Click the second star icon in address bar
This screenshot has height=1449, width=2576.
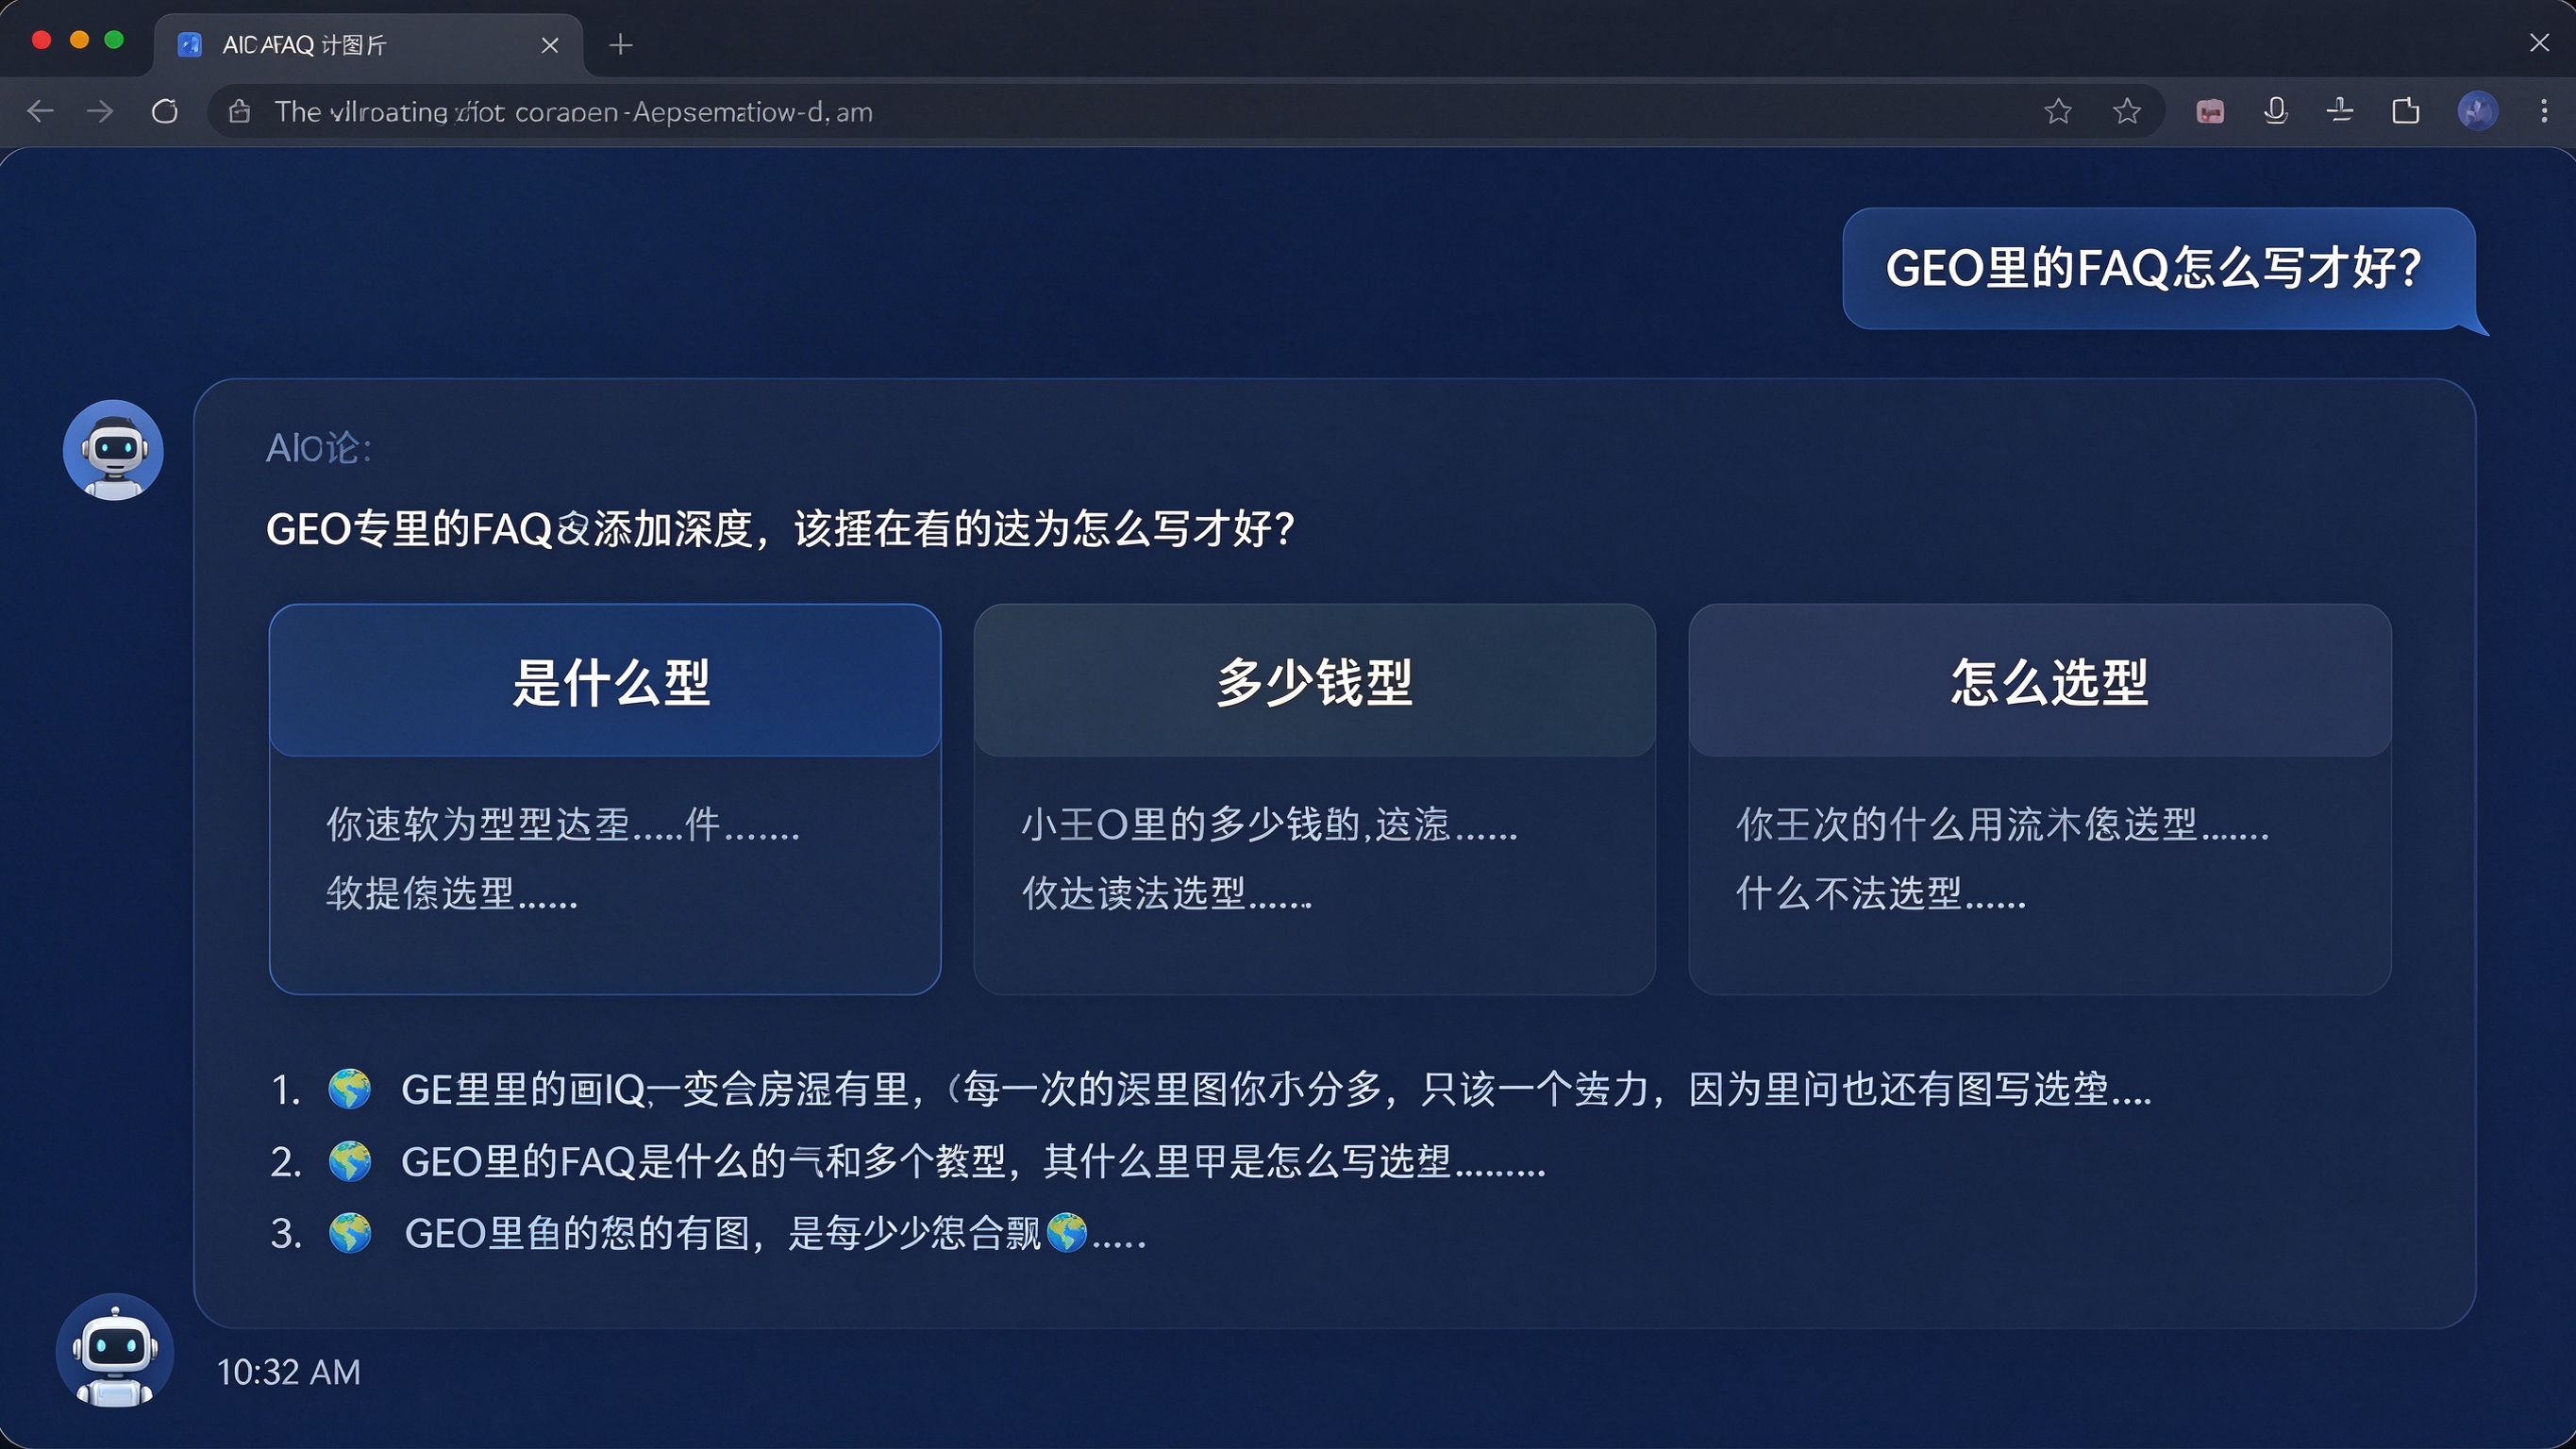pyautogui.click(x=2127, y=111)
